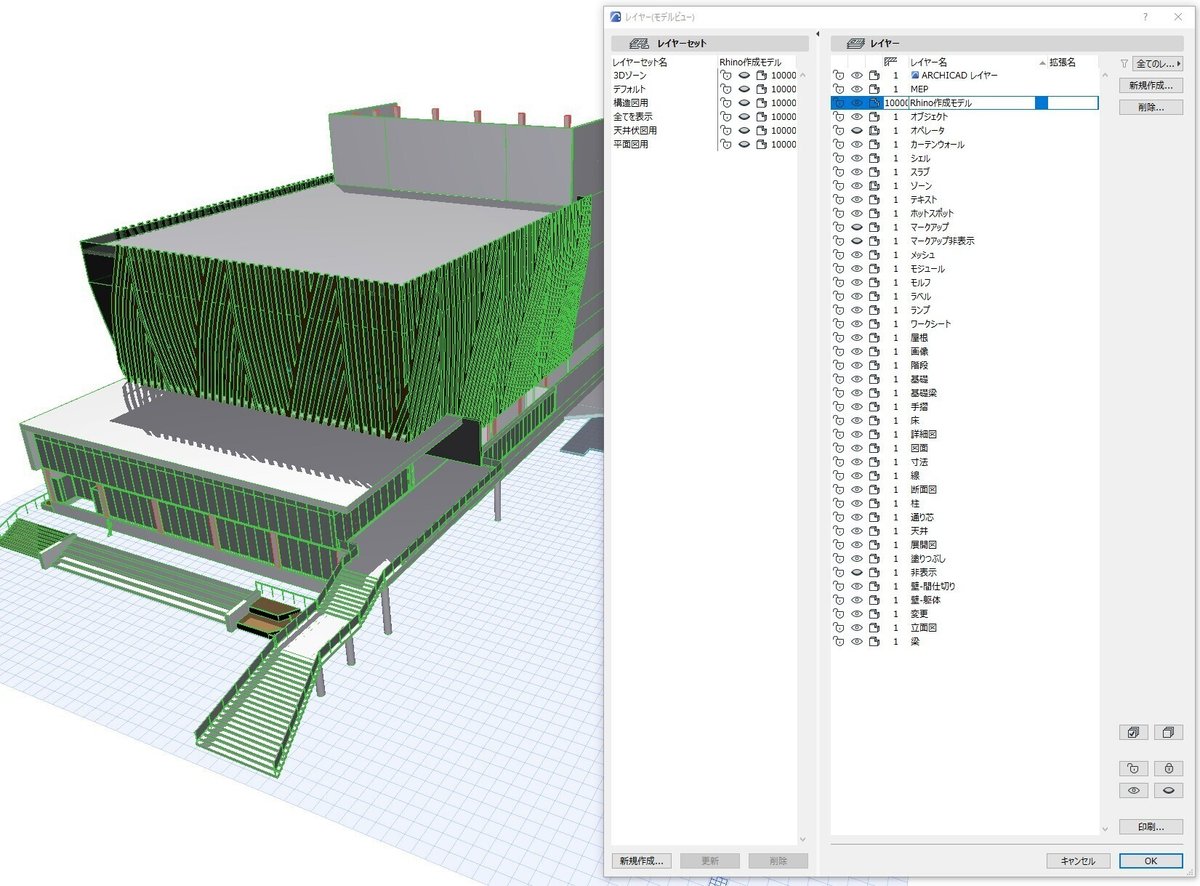Hide the 階段 layer

(x=857, y=365)
